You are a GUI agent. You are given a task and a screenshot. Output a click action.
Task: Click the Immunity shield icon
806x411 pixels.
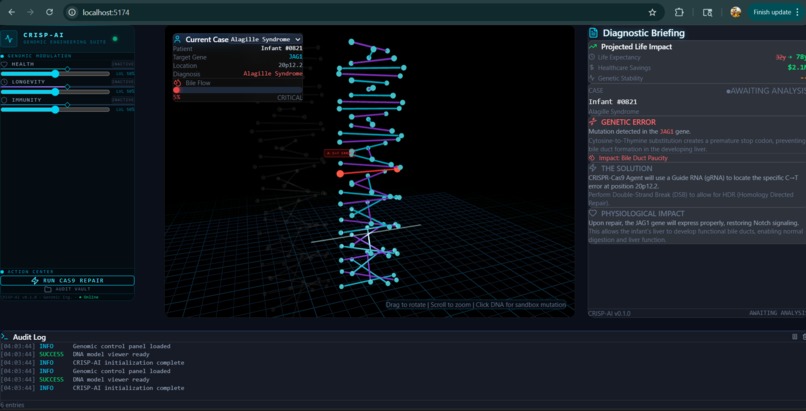coord(5,100)
